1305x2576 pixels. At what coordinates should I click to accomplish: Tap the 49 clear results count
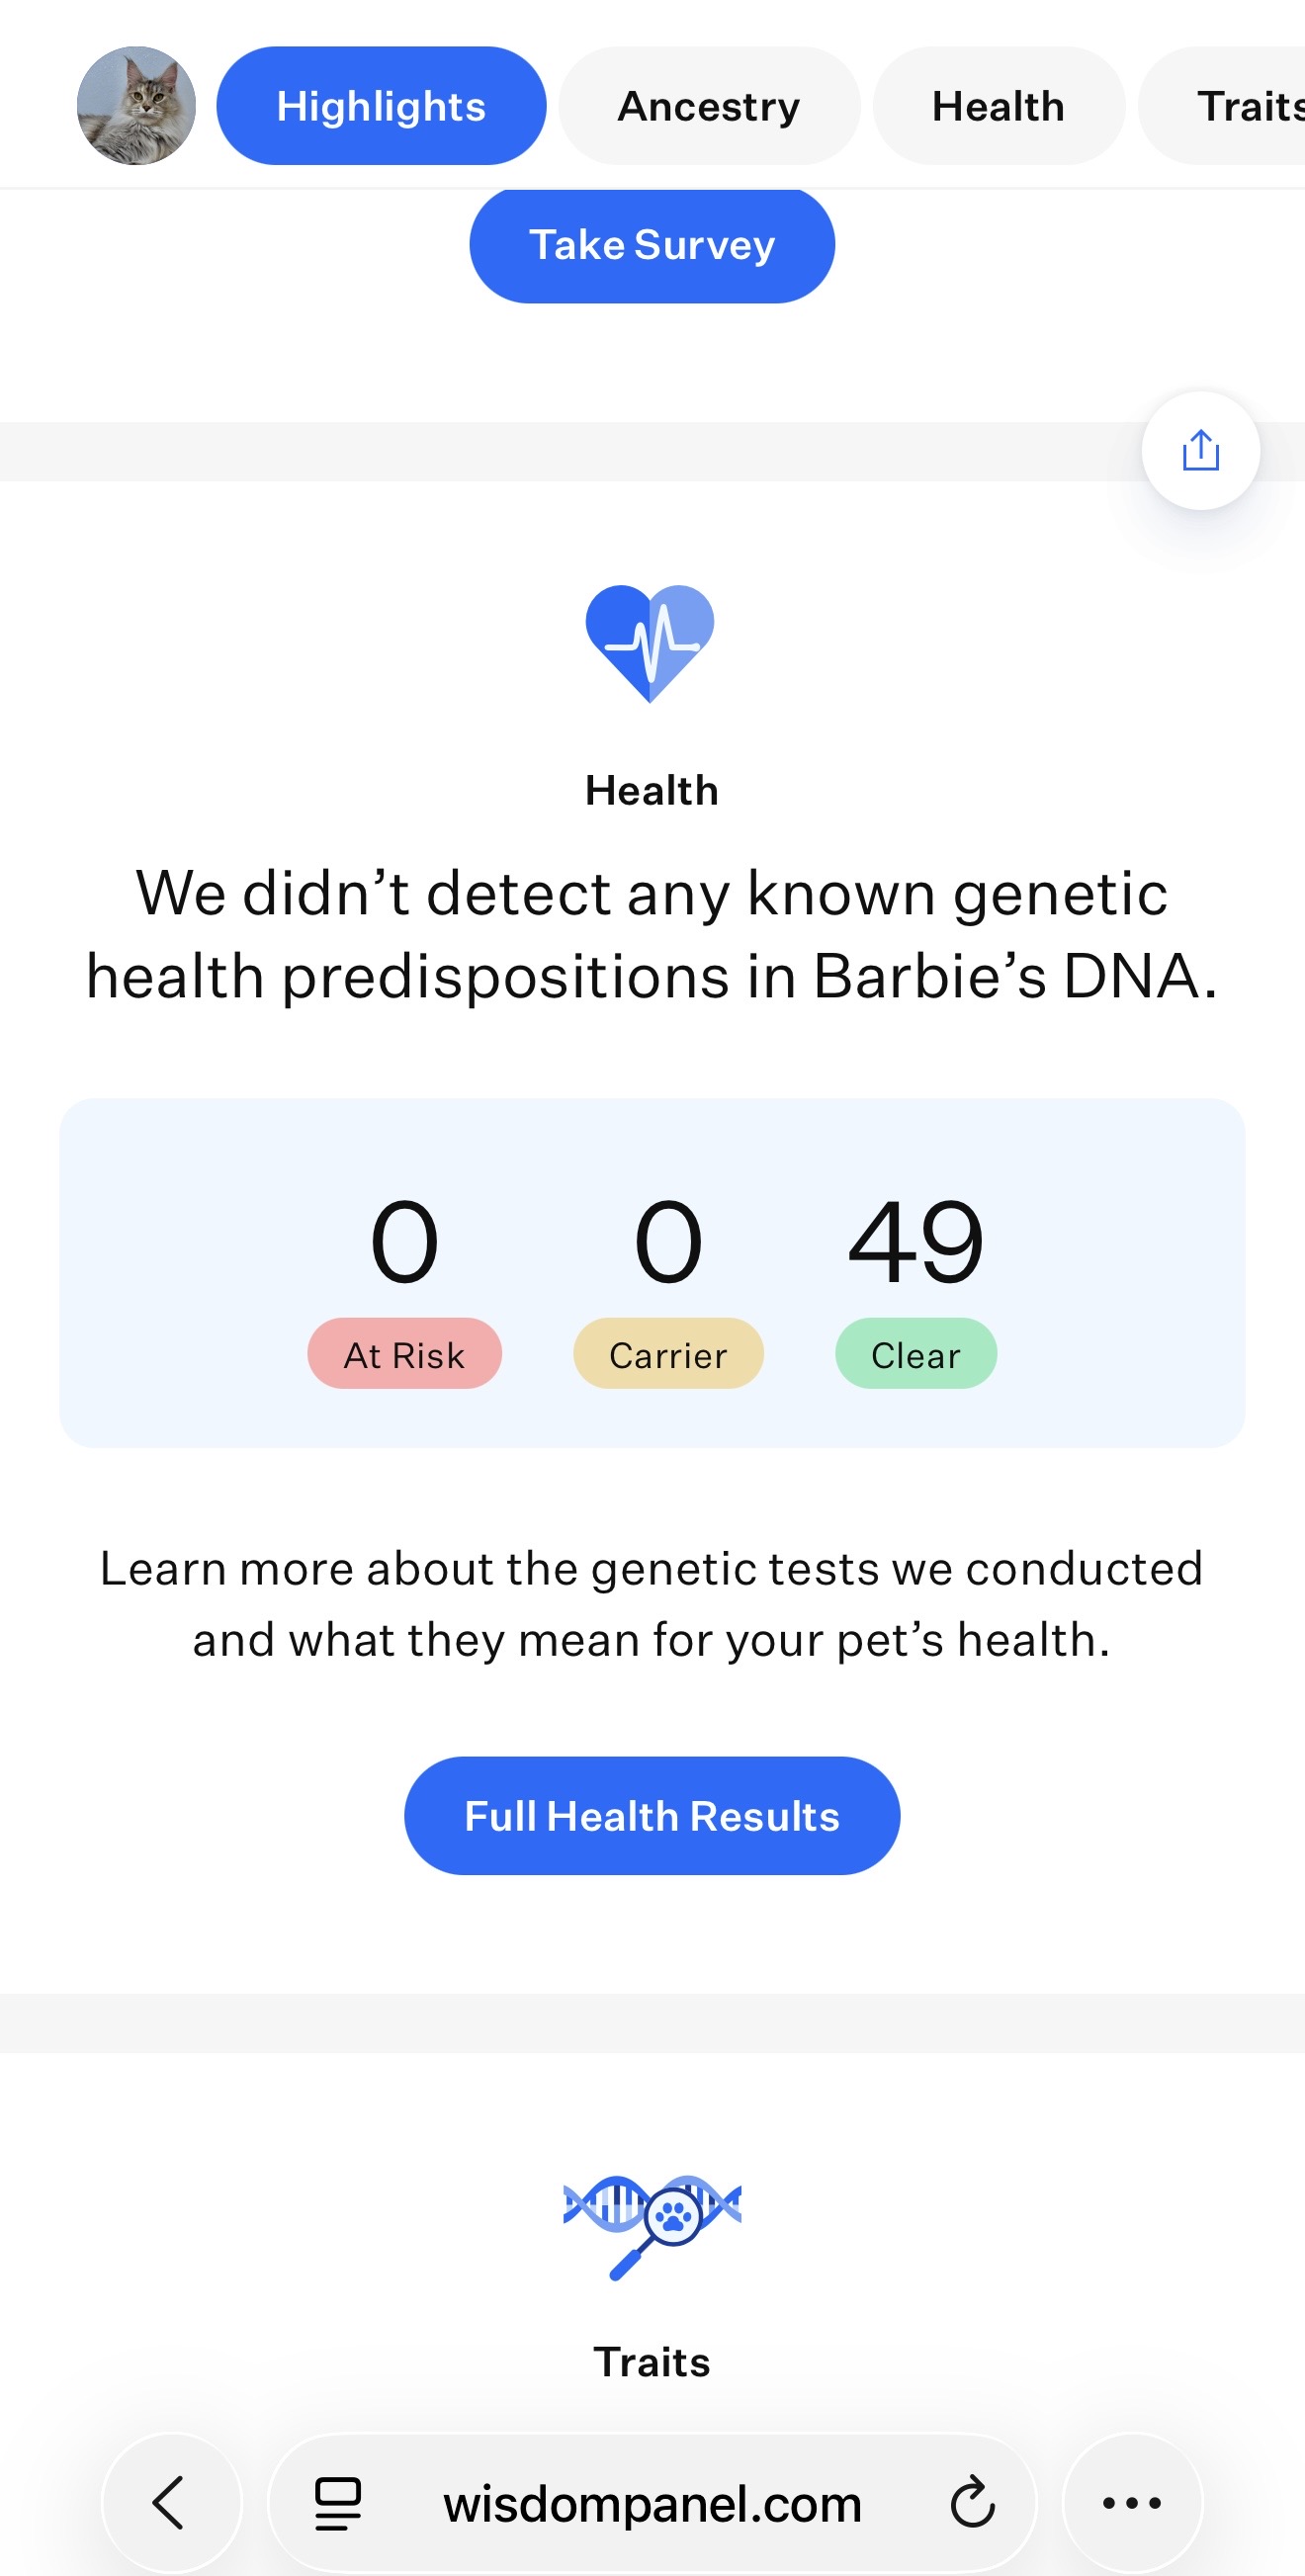[916, 1241]
